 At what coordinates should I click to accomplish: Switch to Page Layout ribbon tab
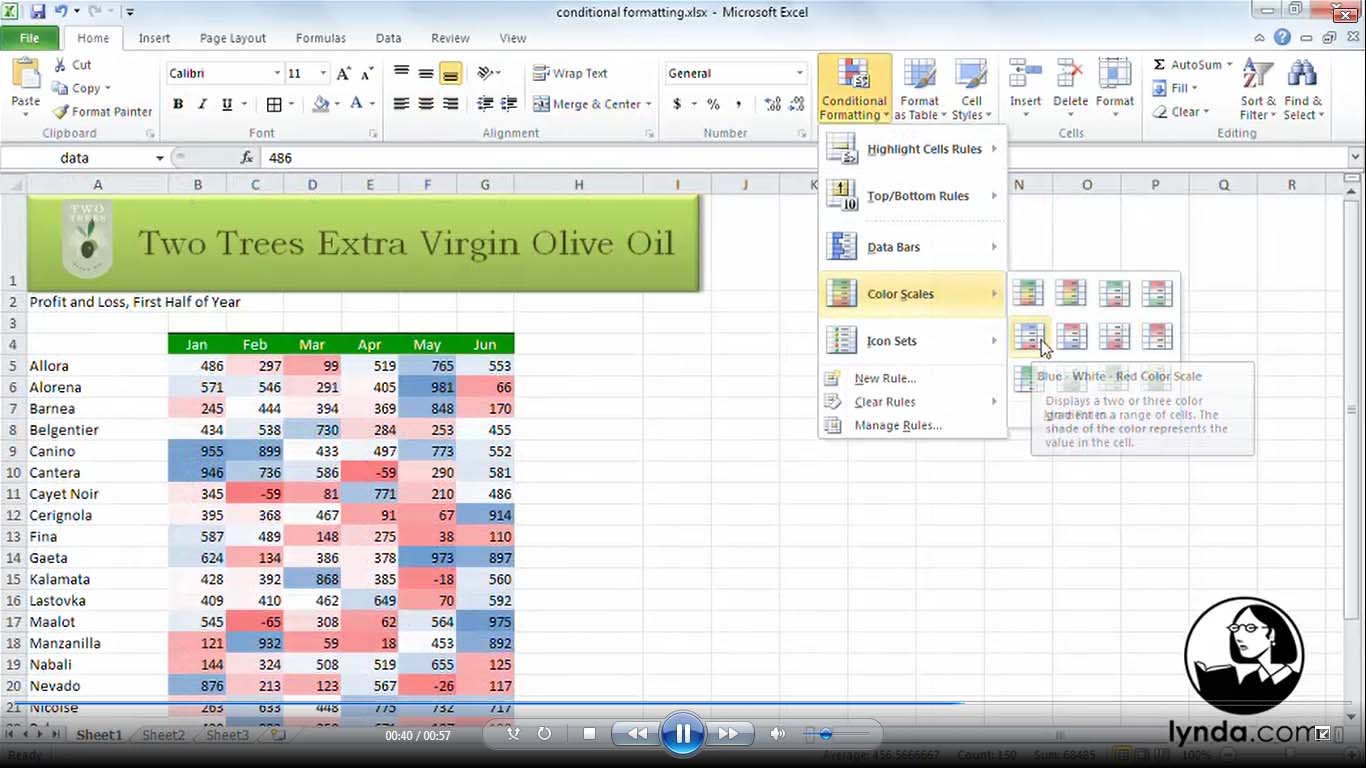233,38
